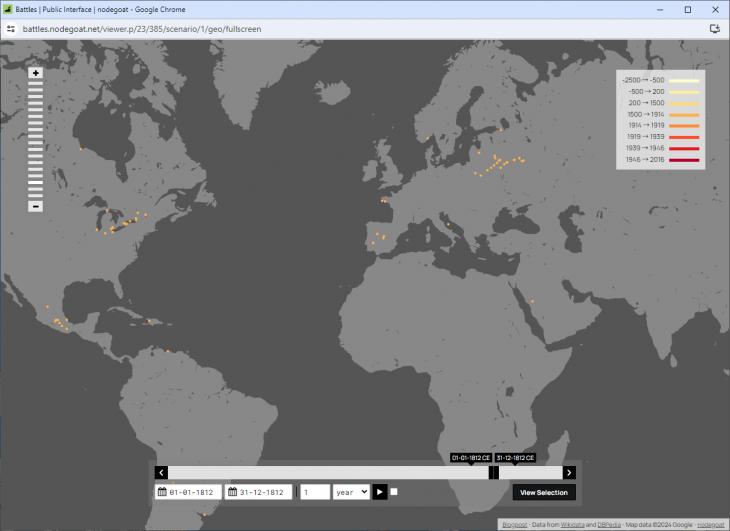The image size is (730, 531).
Task: Click the browser address bar URL
Action: (x=142, y=29)
